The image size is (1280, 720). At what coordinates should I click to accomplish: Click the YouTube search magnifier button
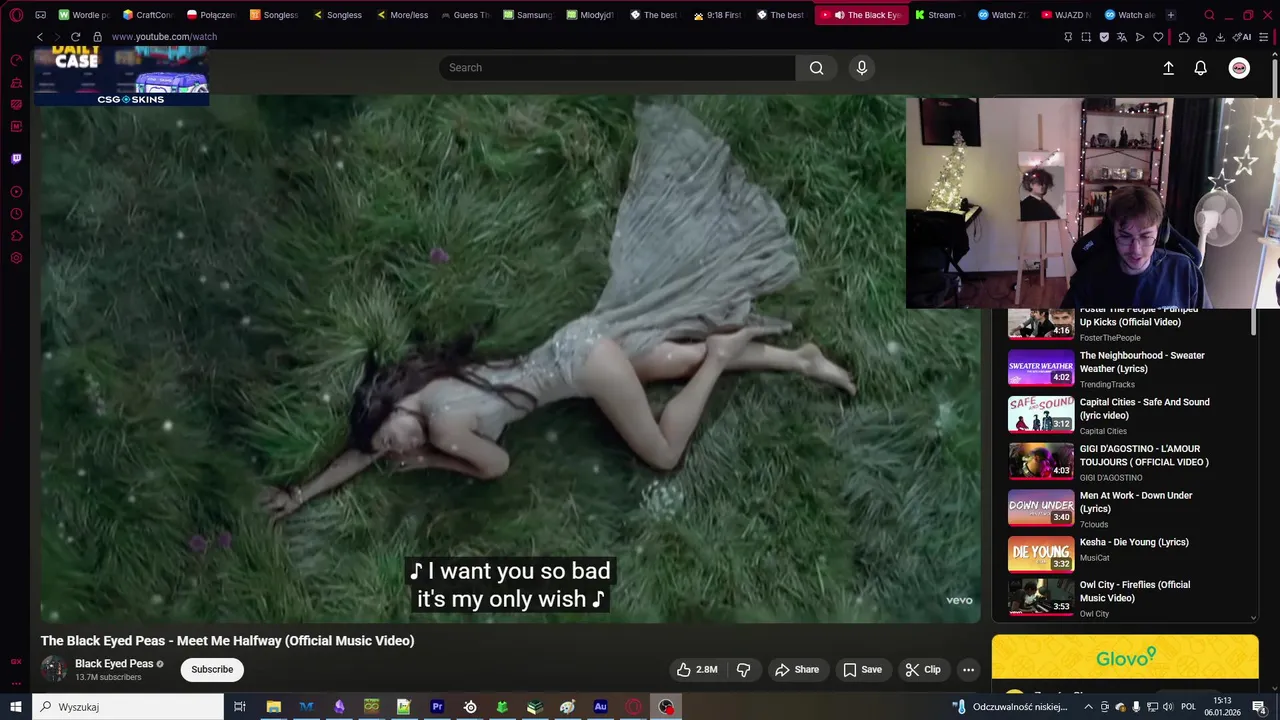tap(817, 68)
